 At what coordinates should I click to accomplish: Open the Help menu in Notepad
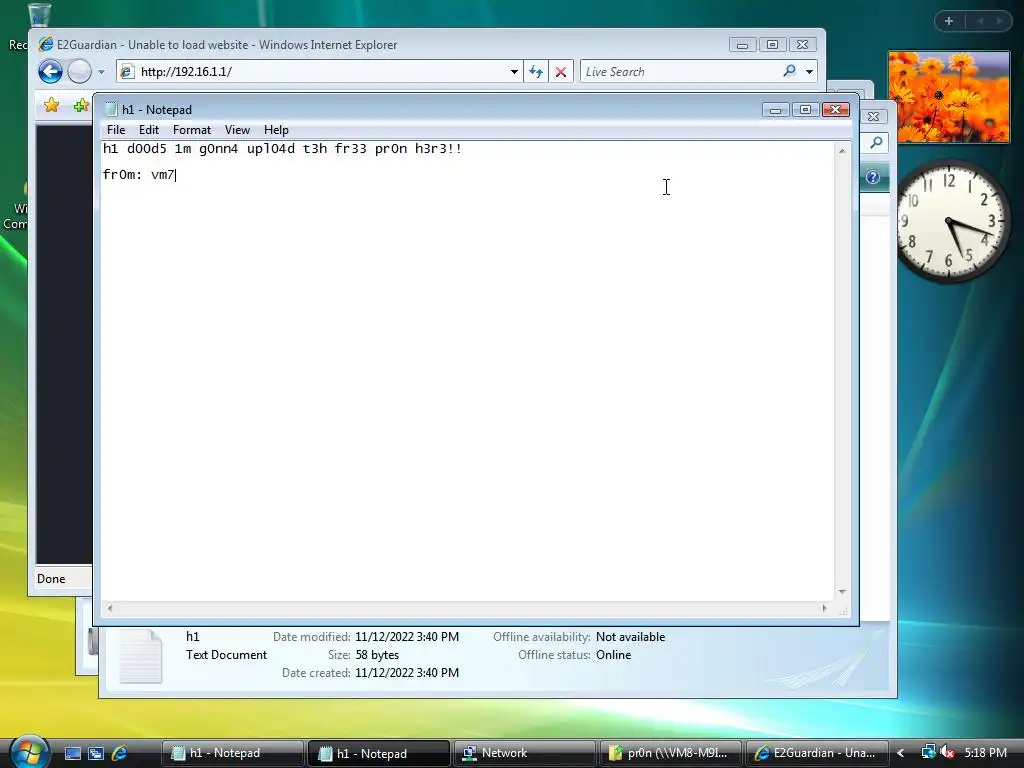tap(276, 130)
